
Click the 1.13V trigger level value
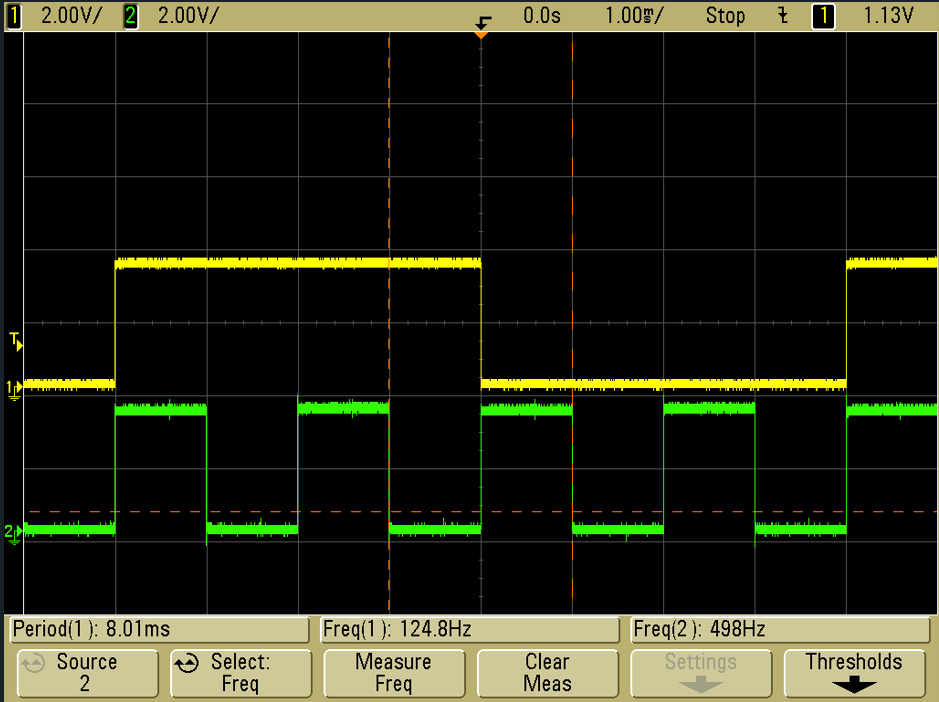(888, 16)
